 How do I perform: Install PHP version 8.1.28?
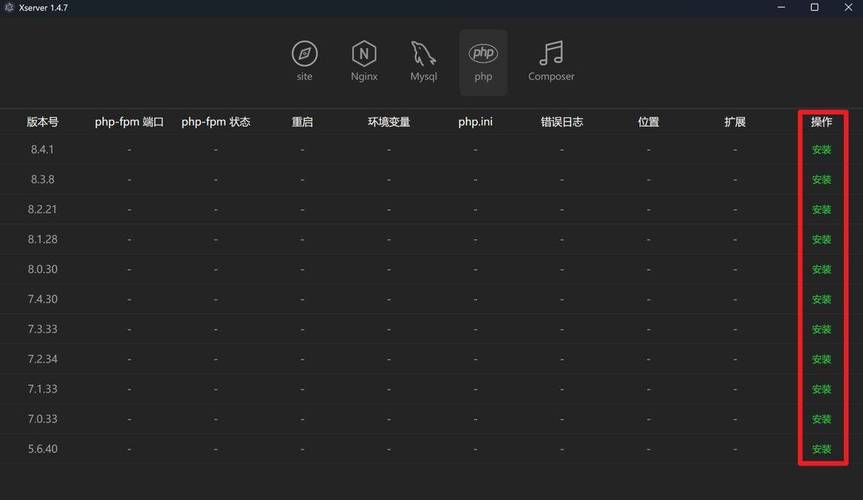[821, 240]
